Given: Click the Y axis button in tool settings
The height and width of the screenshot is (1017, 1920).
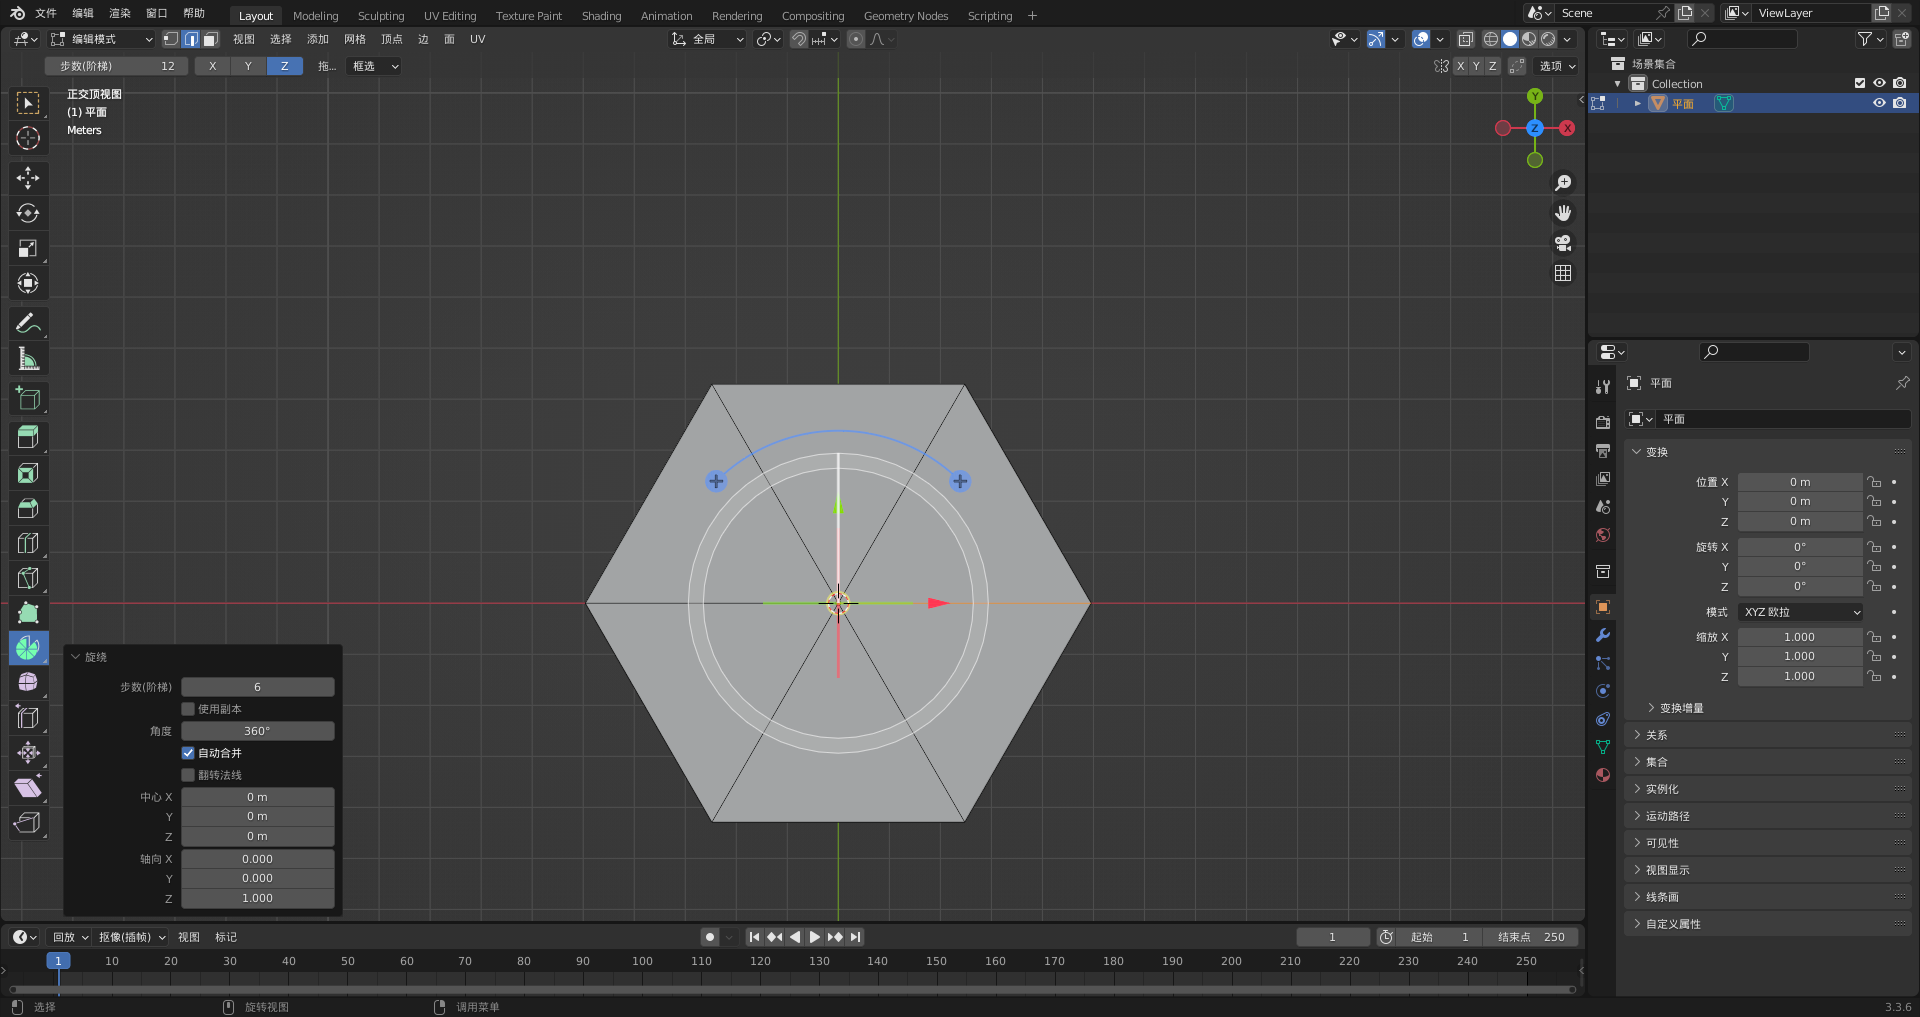Looking at the screenshot, I should click(248, 66).
